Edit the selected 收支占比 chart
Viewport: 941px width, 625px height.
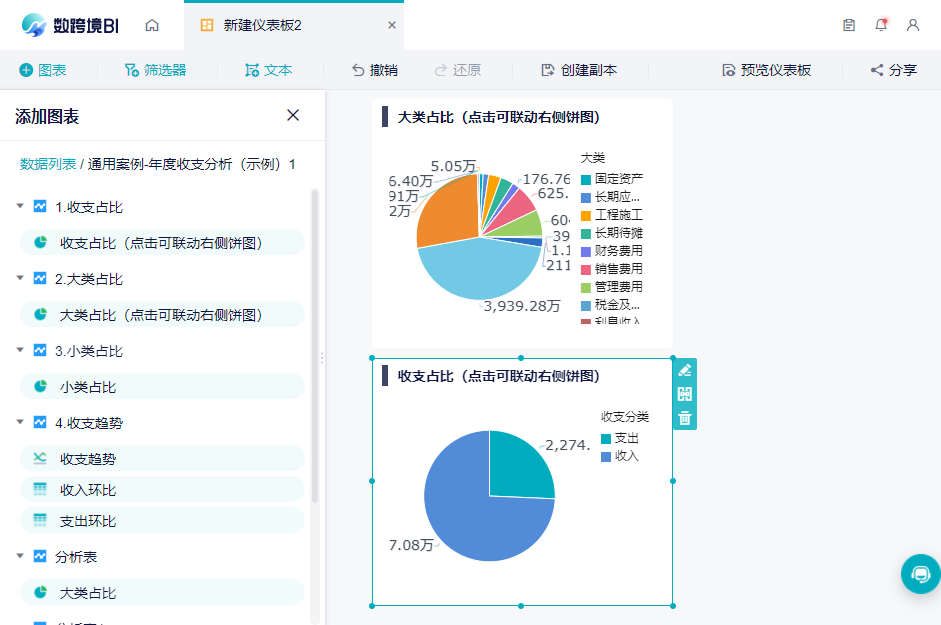point(685,370)
